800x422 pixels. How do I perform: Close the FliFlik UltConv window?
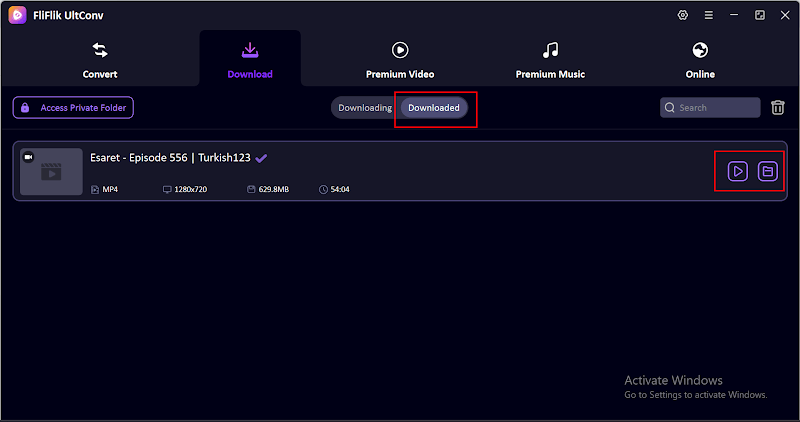pos(785,15)
